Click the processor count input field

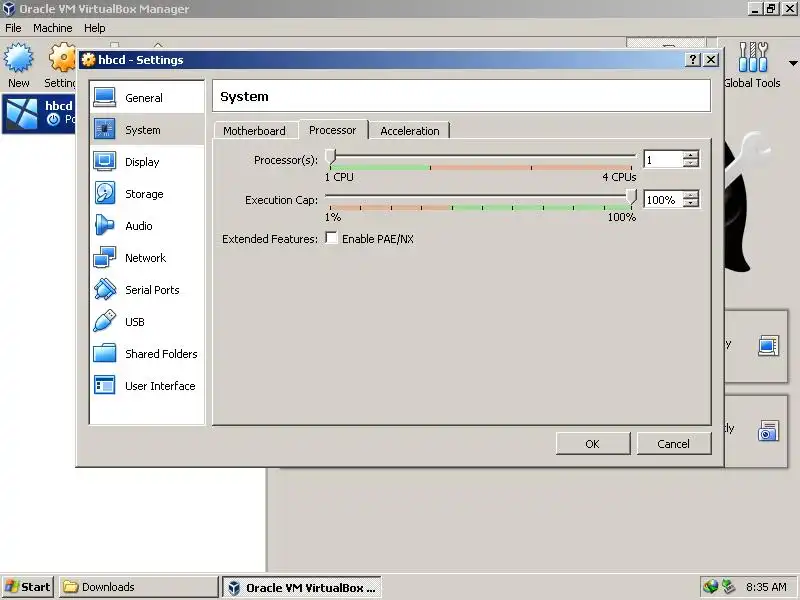(663, 160)
